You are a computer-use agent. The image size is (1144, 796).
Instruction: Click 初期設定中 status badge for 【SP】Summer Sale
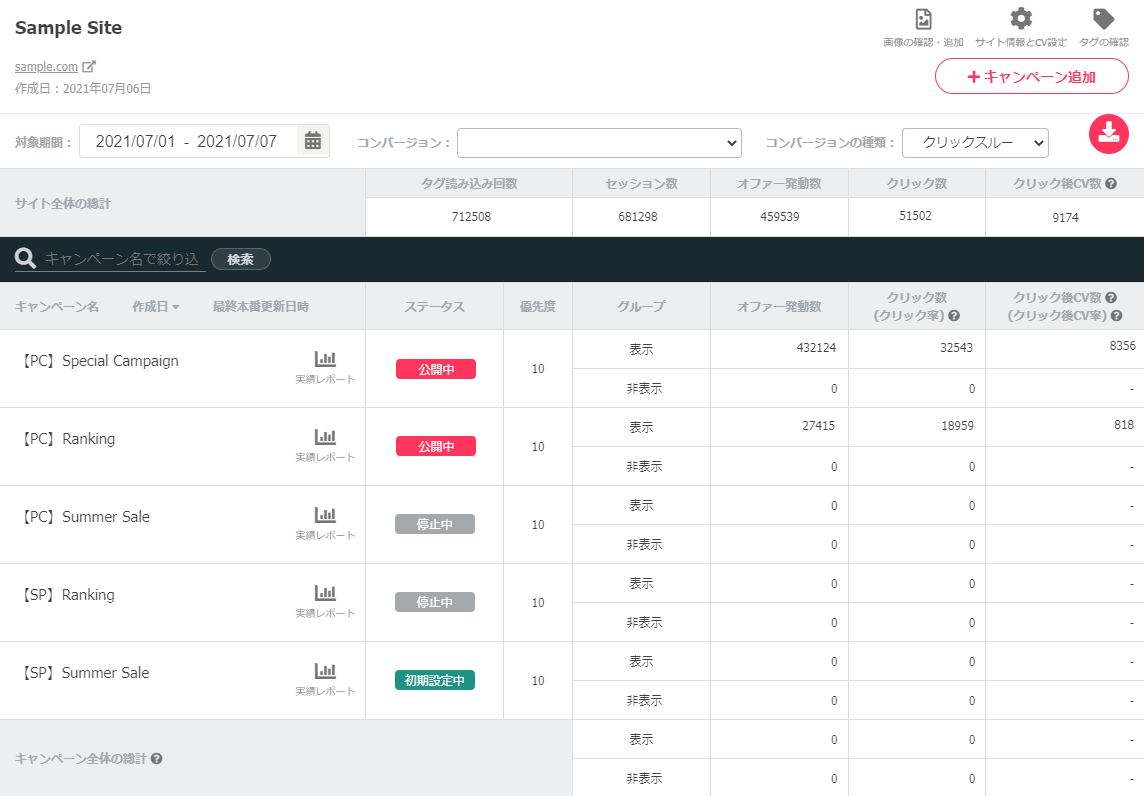435,681
